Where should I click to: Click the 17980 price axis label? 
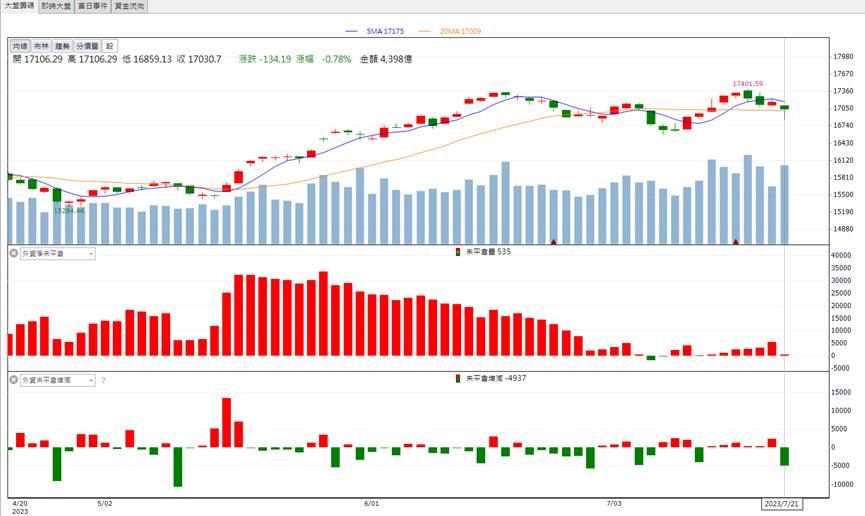click(843, 57)
